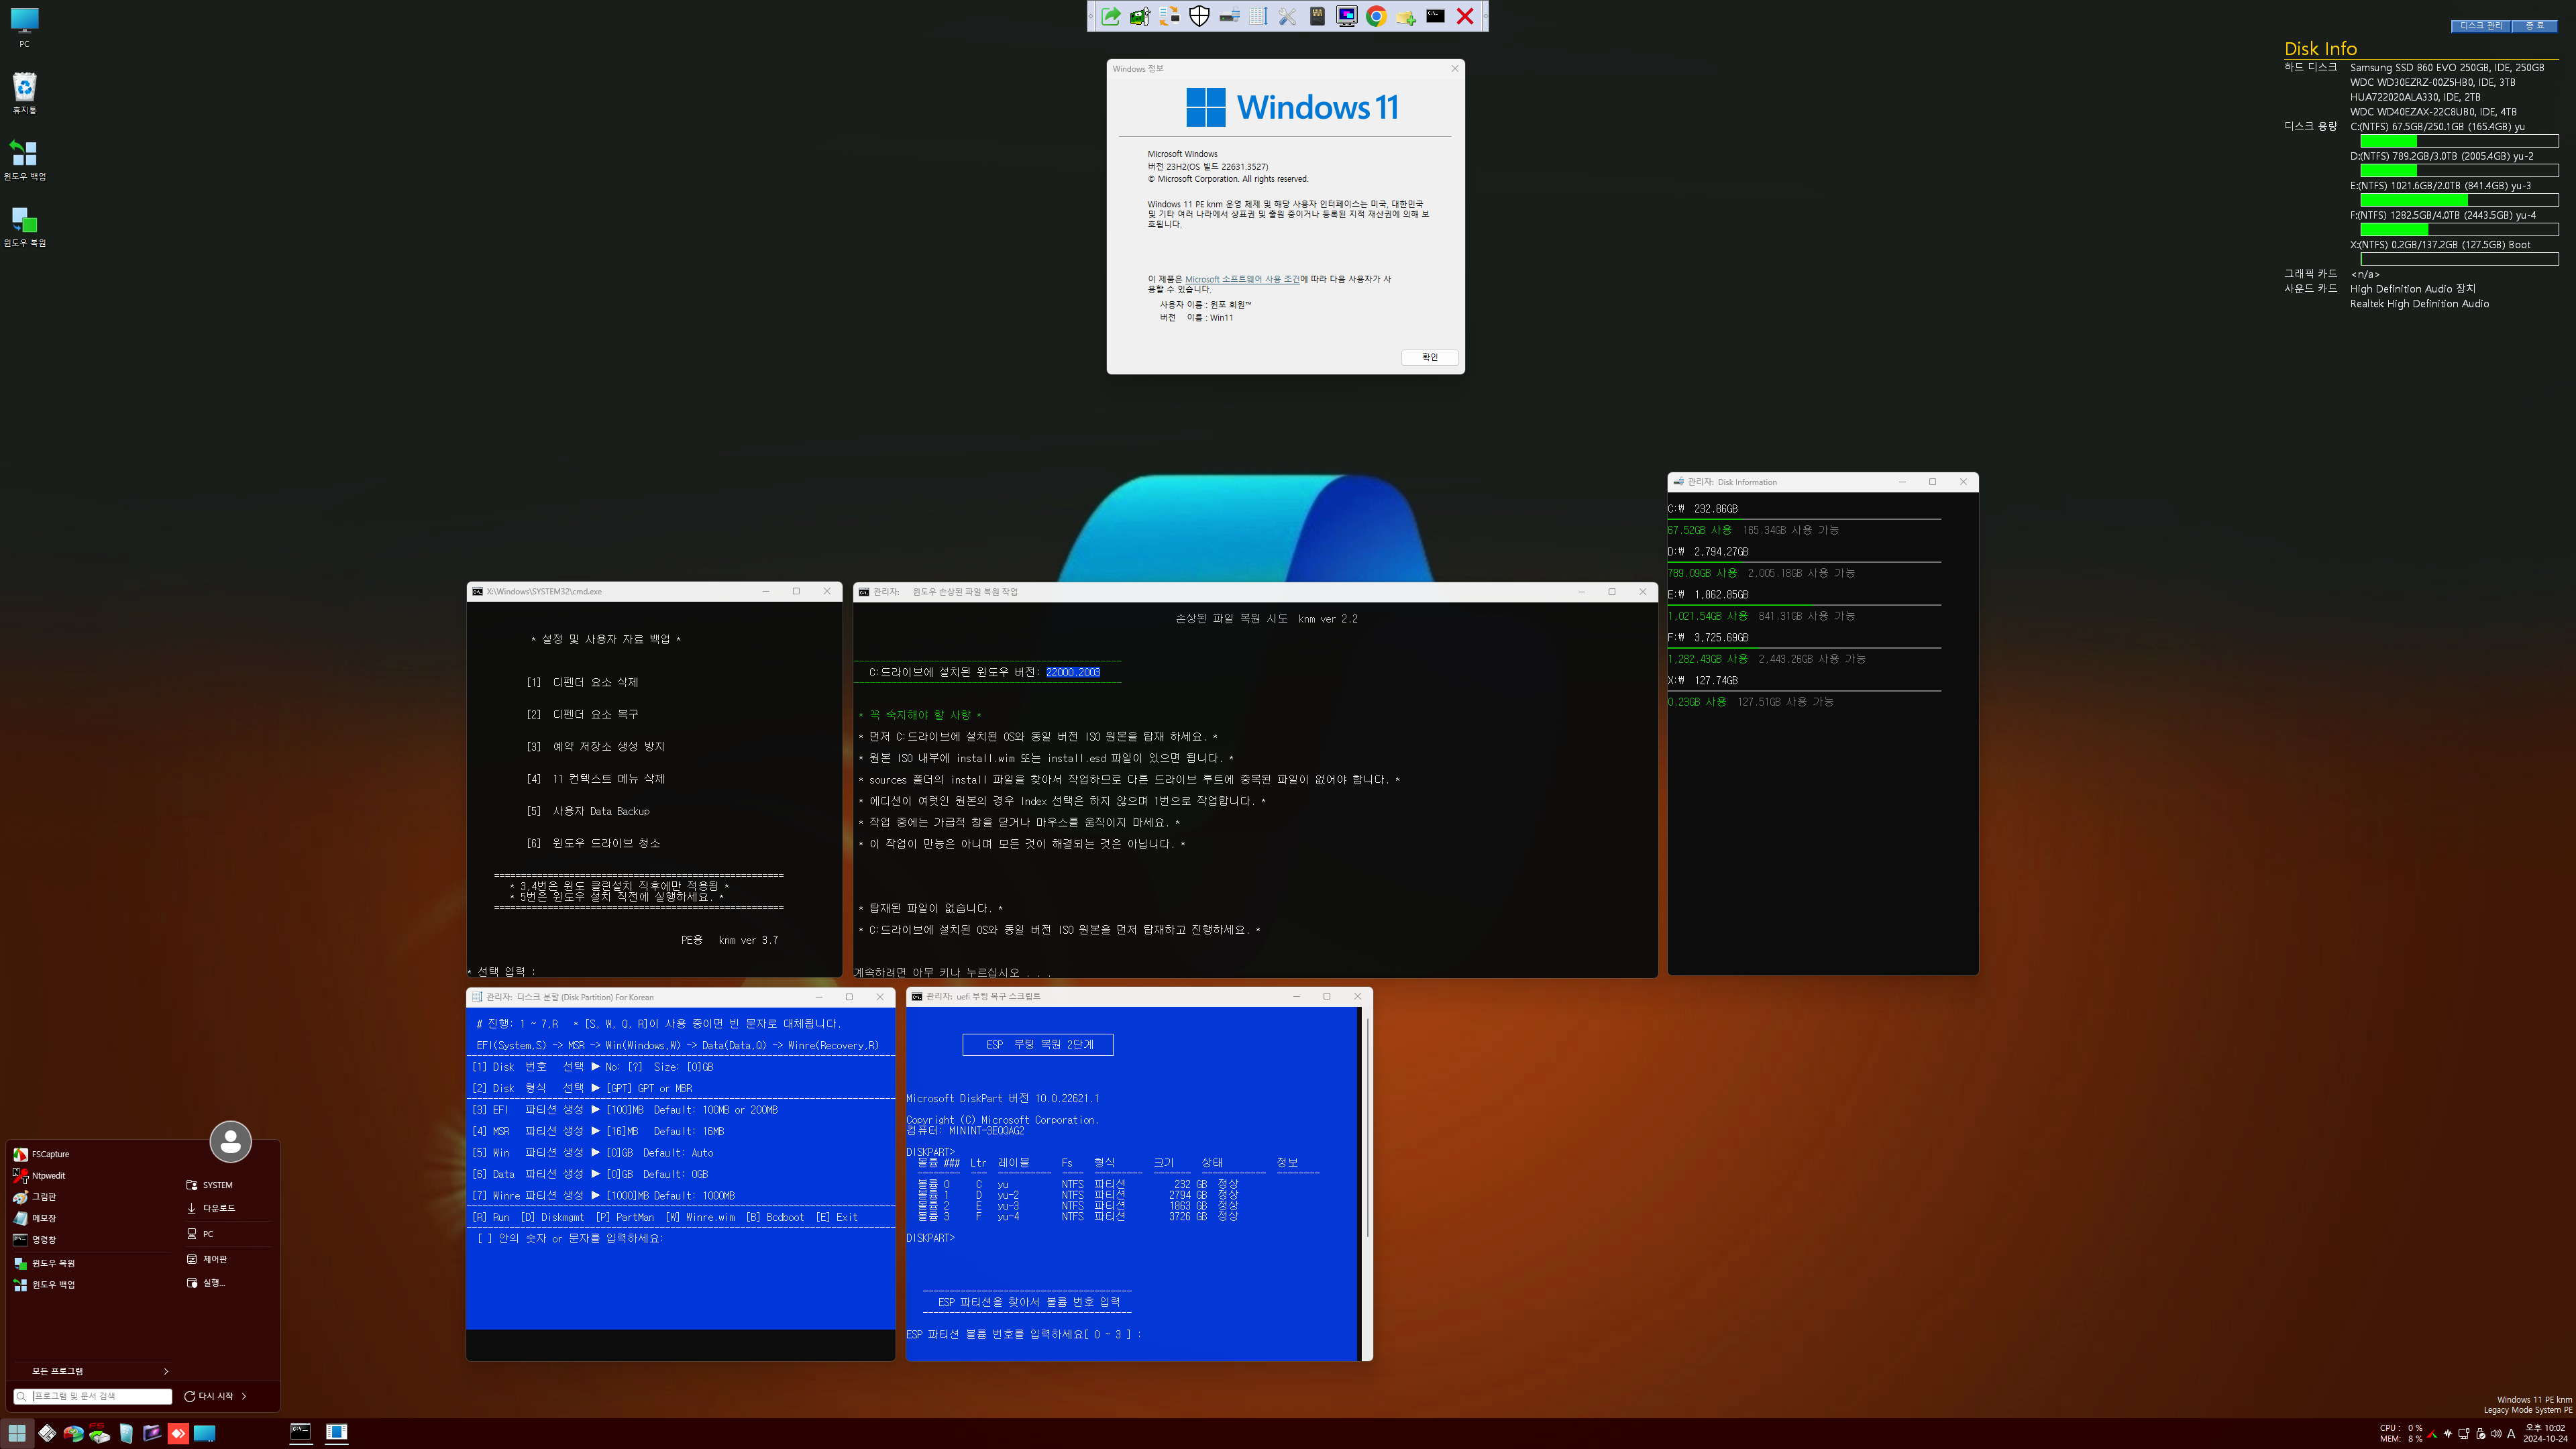Click the ESP 부팅 복원 2단계 heading
This screenshot has height=1449, width=2576.
[1037, 1044]
